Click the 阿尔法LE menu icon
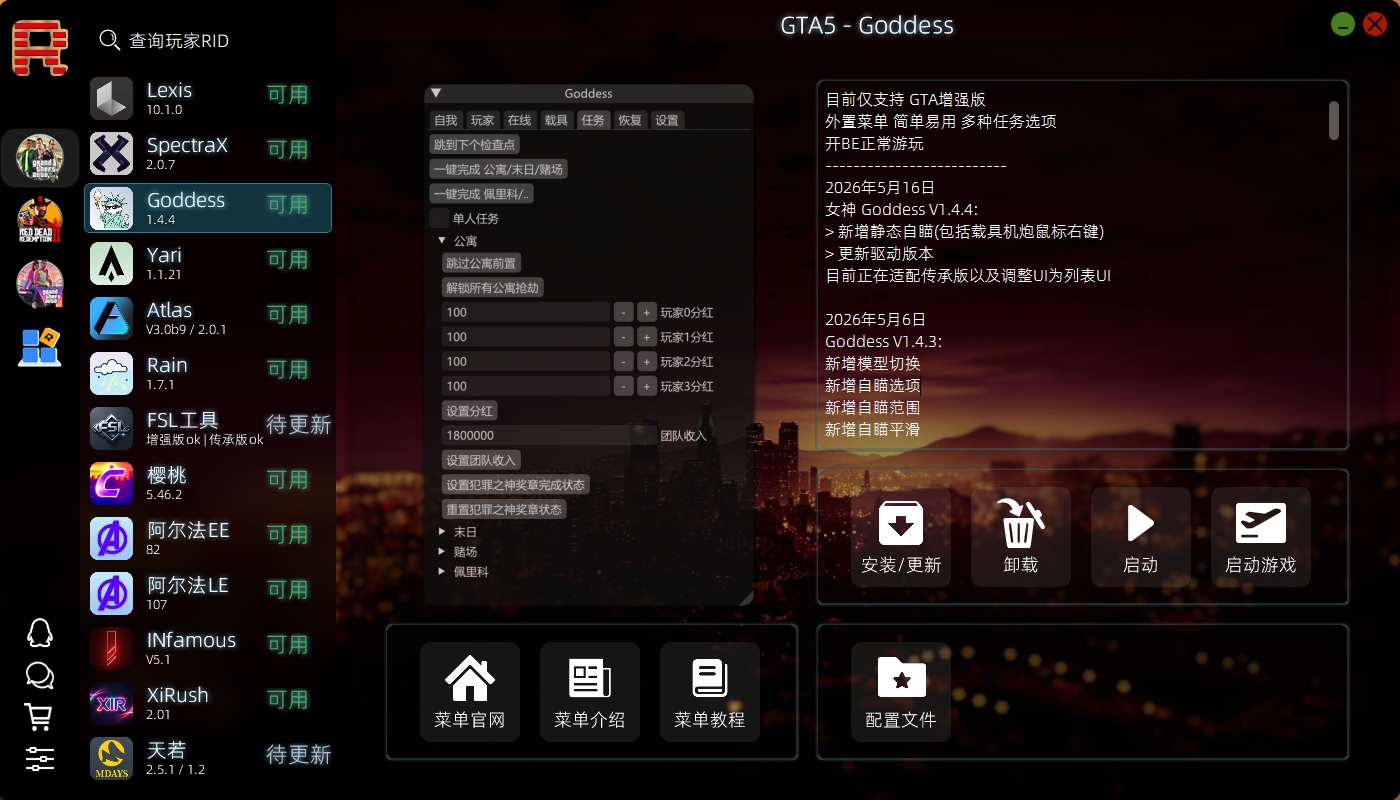The image size is (1400, 800). point(111,593)
